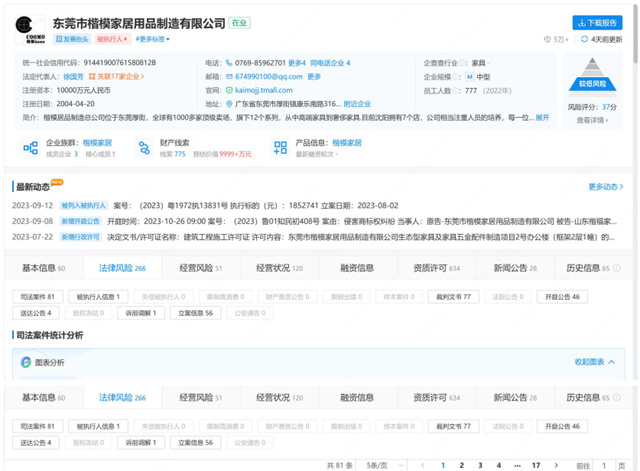The width and height of the screenshot is (640, 471).
Task: Expand the company intro with 展开
Action: tap(542, 118)
